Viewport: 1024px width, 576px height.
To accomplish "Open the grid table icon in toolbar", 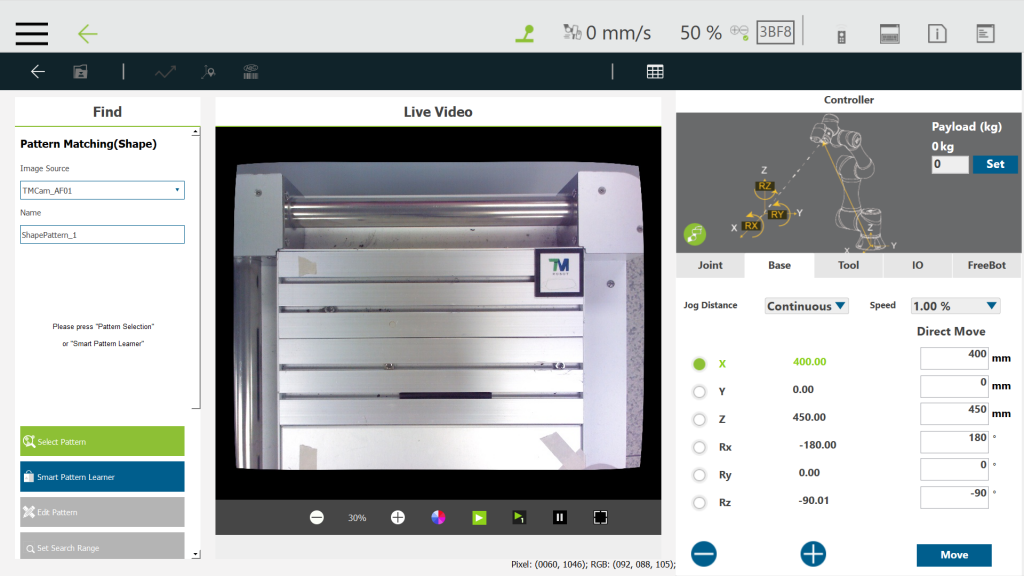I will click(x=655, y=71).
